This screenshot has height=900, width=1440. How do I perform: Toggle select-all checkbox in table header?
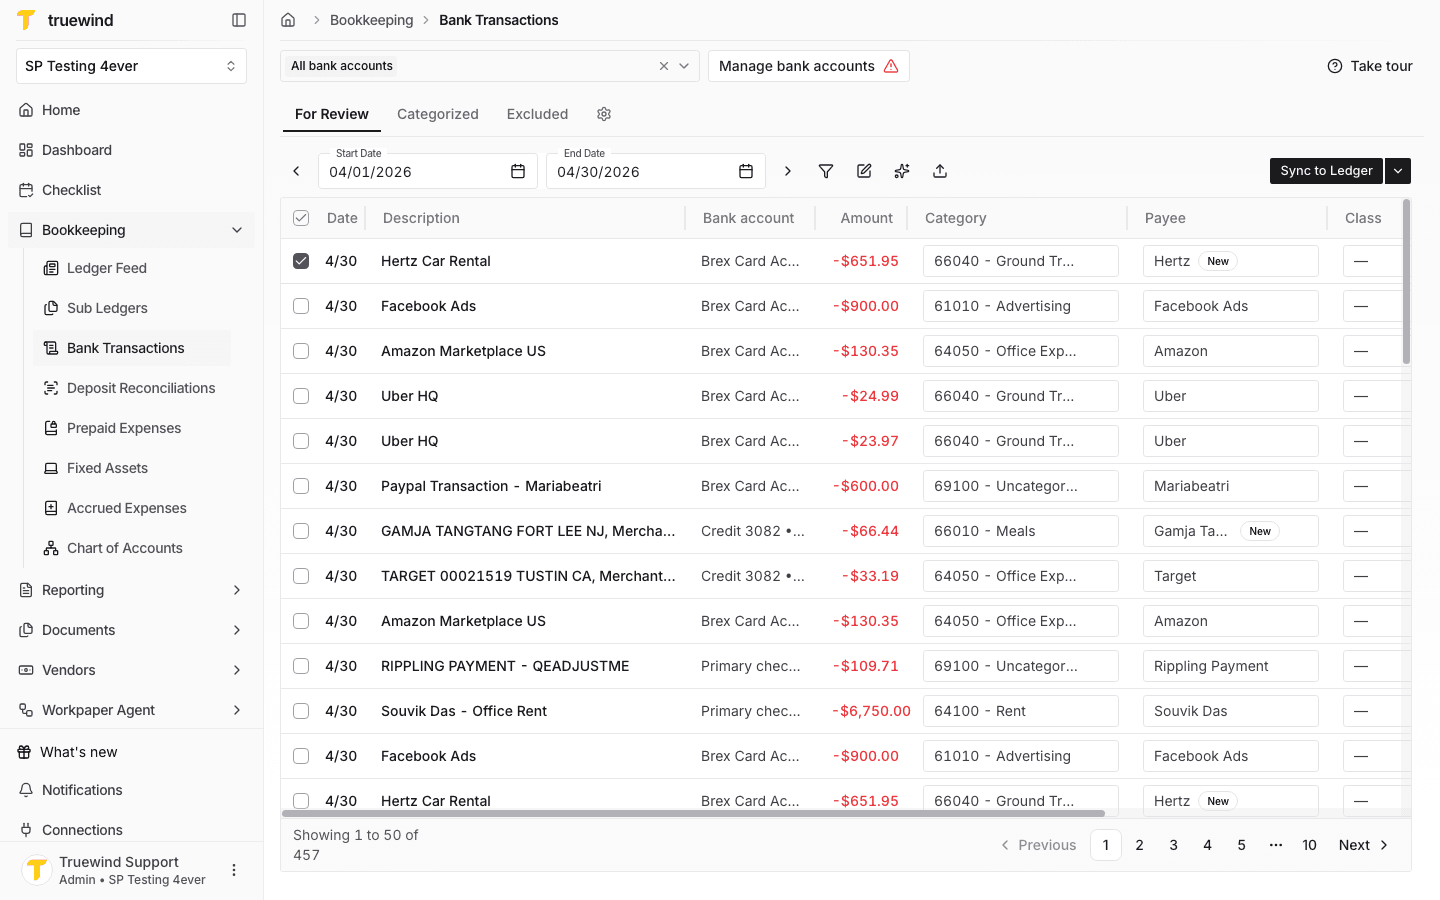(x=301, y=218)
